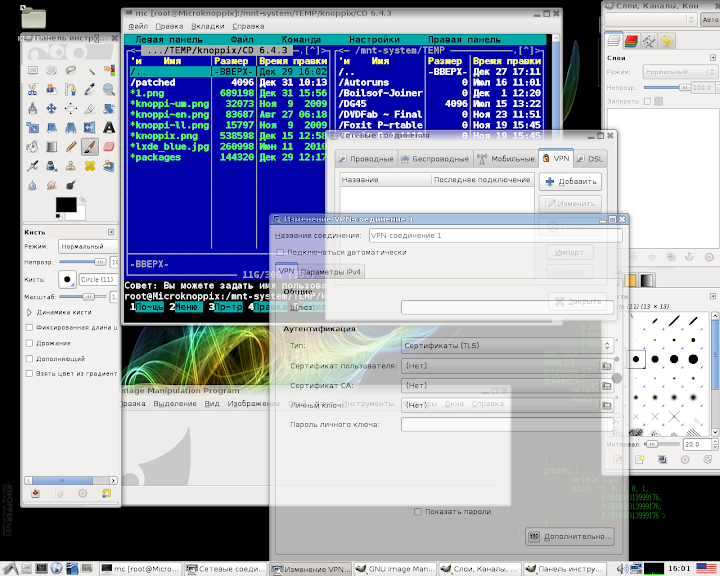
Task: Open Левая панель menu in mc
Action: tap(169, 40)
